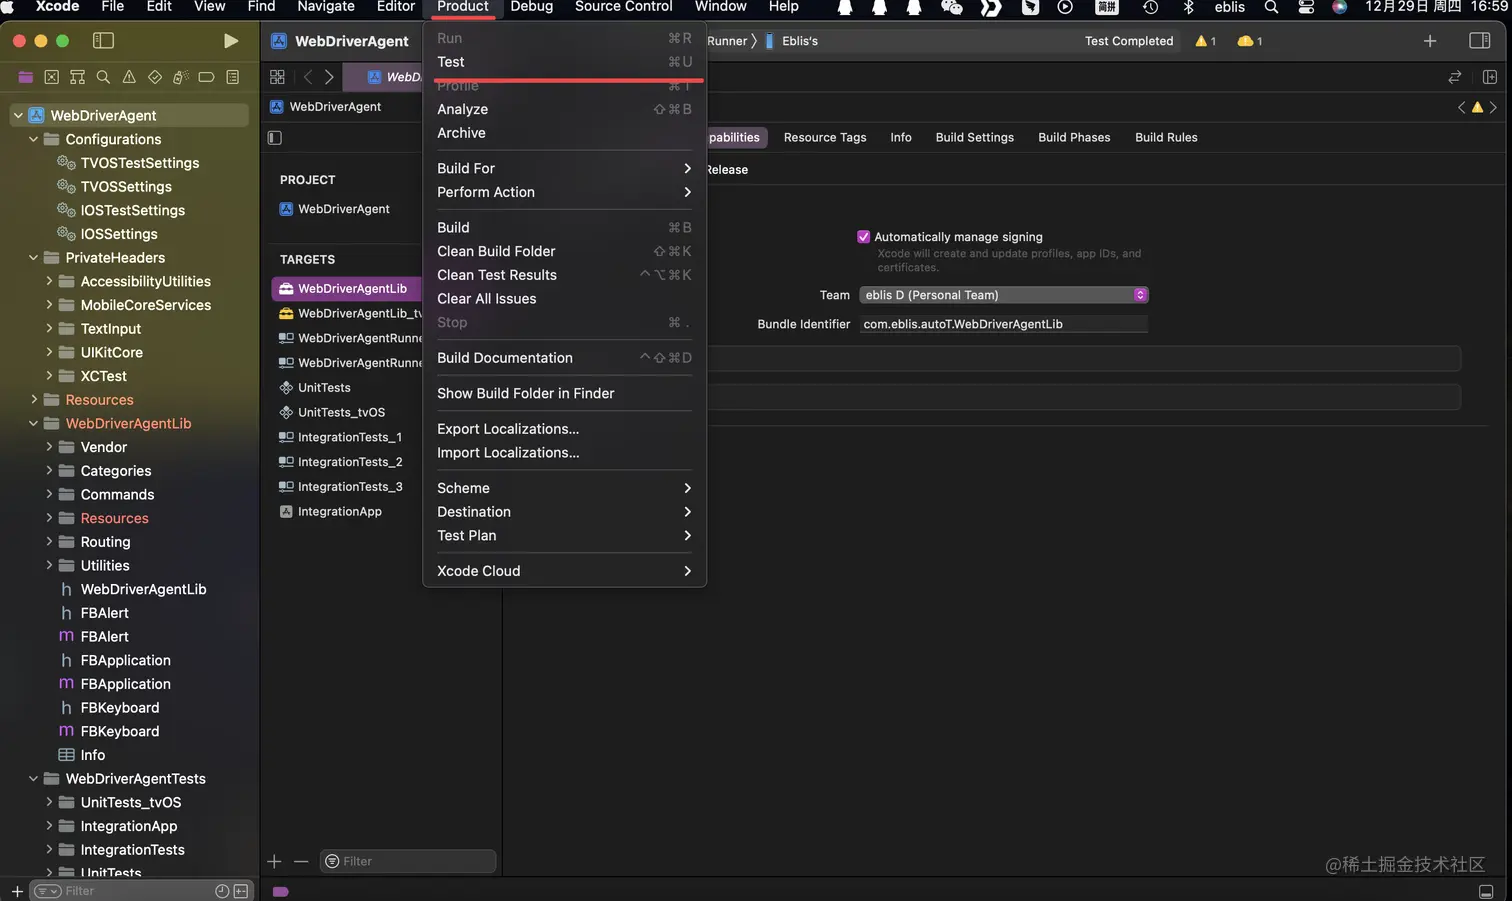This screenshot has width=1512, height=901.
Task: Select WebDriverAgent under PROJECT
Action: point(346,209)
